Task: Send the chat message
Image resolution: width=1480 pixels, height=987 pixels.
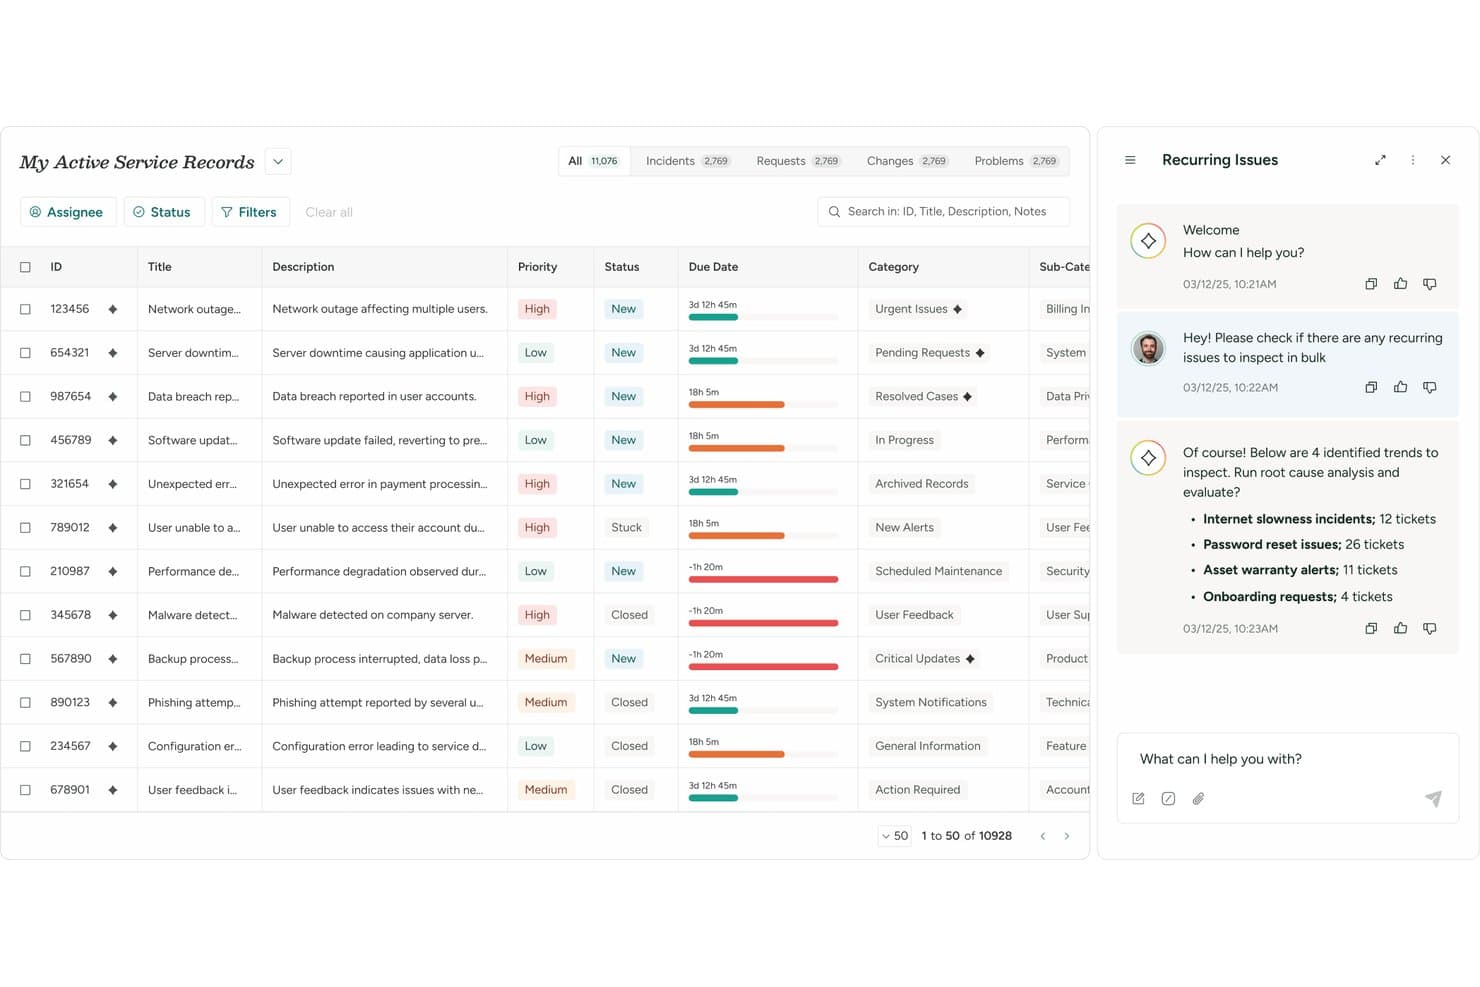Action: click(1433, 798)
